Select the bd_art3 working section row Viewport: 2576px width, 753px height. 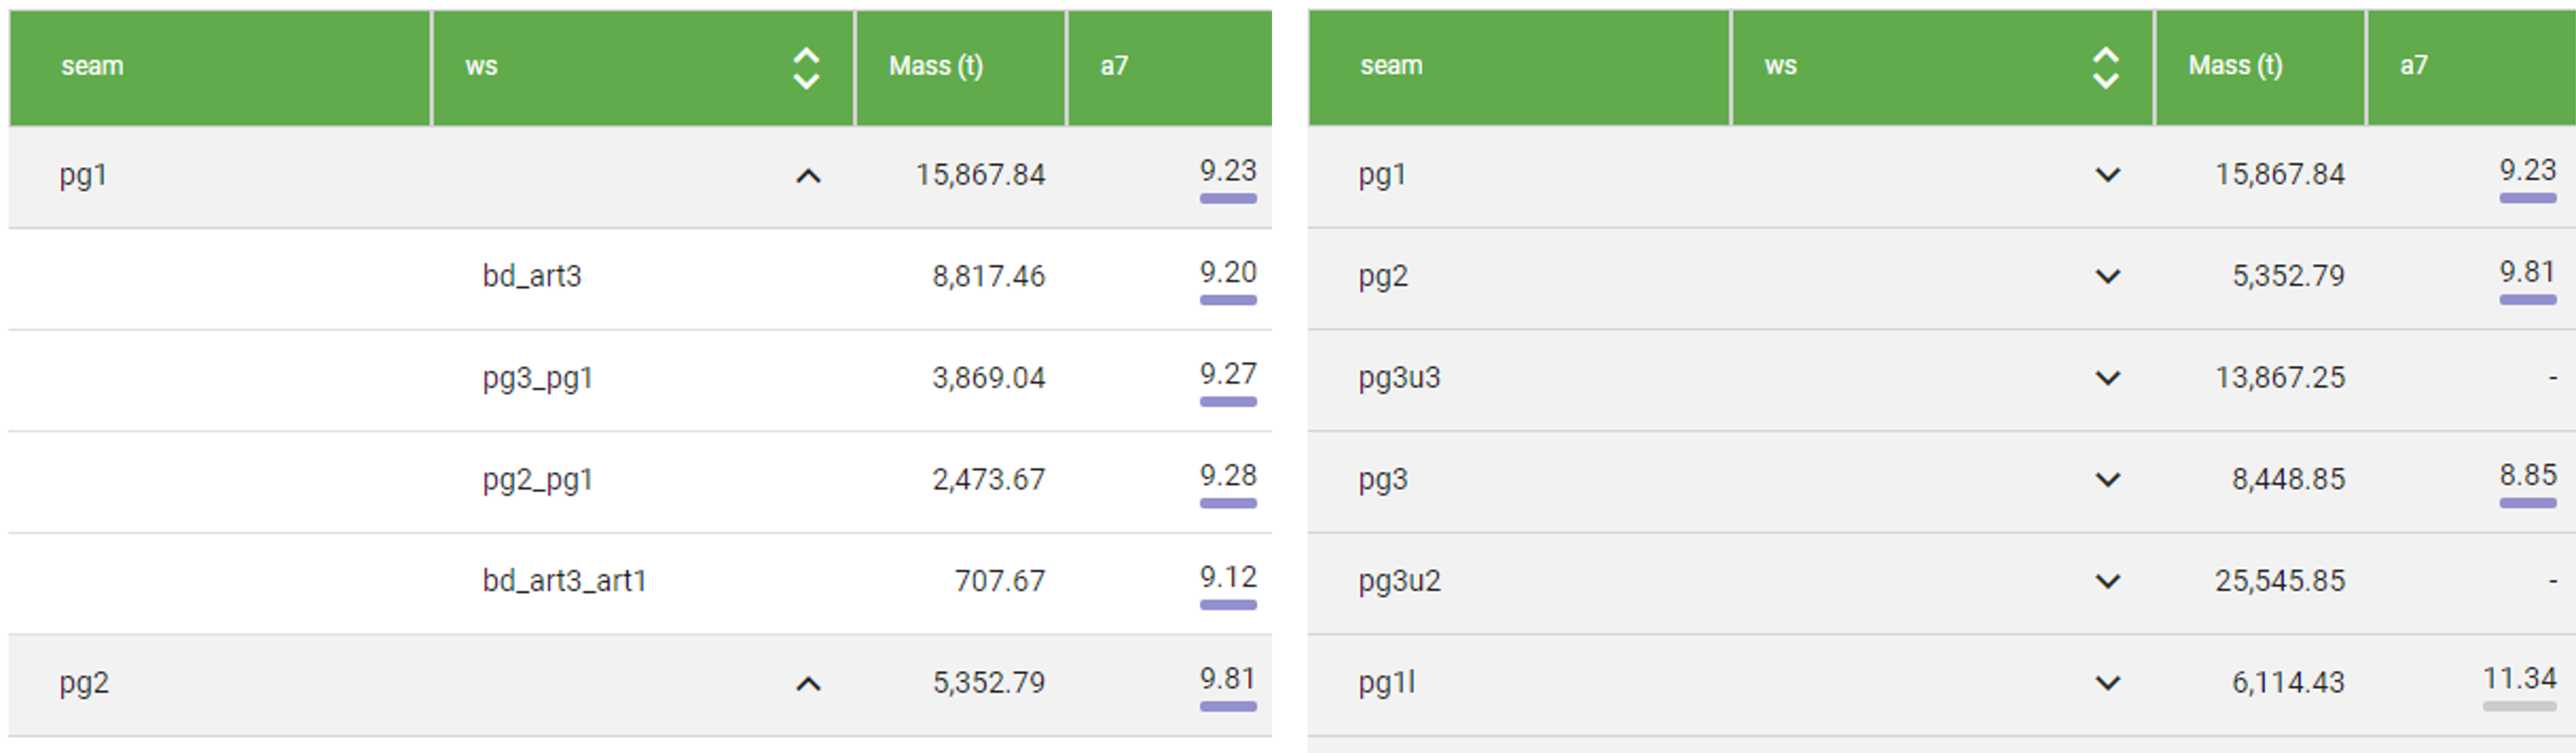point(532,277)
